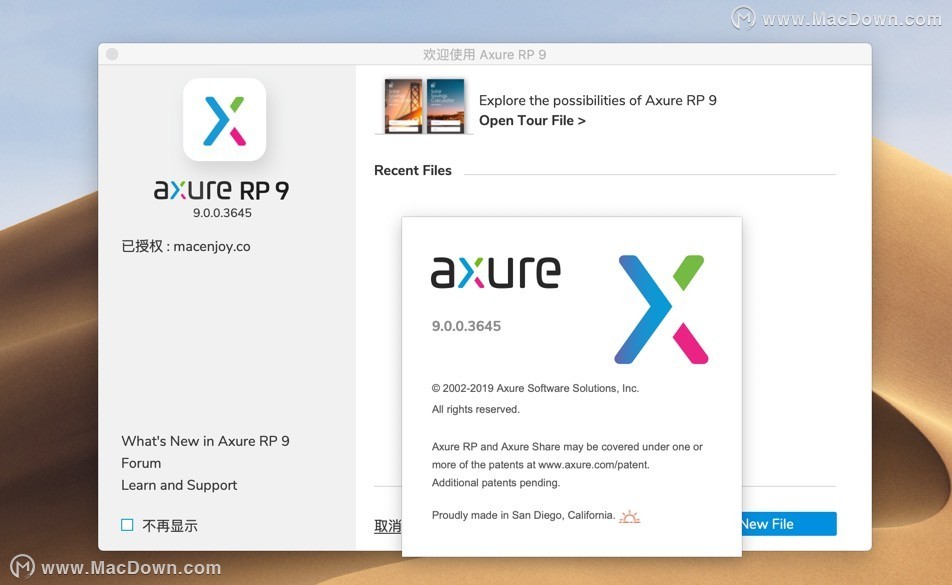The image size is (952, 585).
Task: Click Explore the possibilities of Axure RP 9
Action: pyautogui.click(x=598, y=100)
